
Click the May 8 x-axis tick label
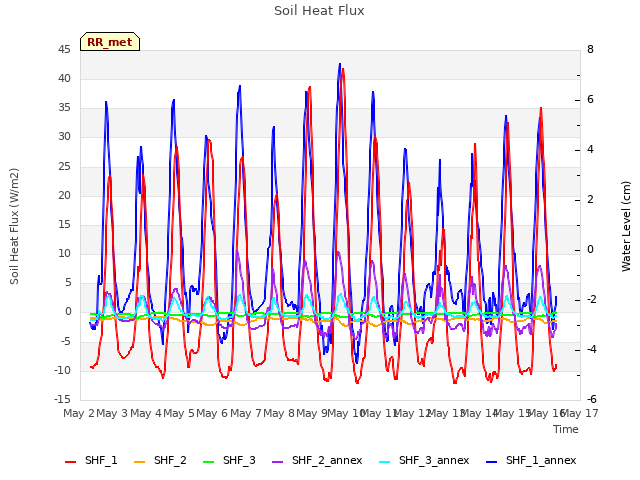(279, 413)
